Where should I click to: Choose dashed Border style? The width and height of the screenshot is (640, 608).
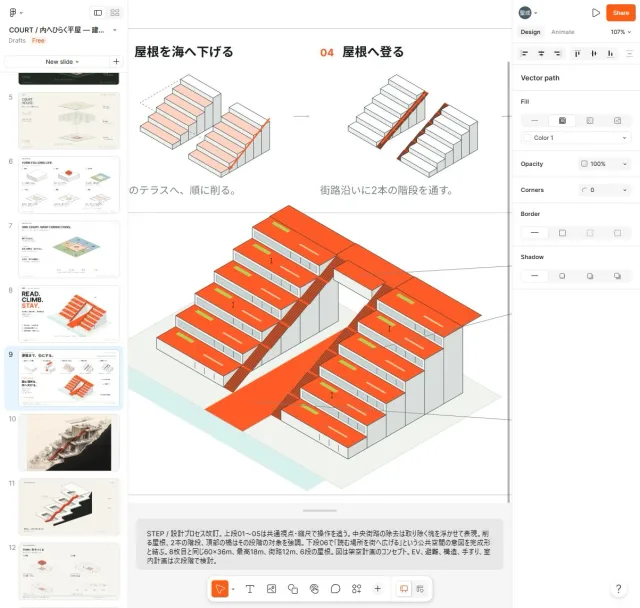click(590, 233)
